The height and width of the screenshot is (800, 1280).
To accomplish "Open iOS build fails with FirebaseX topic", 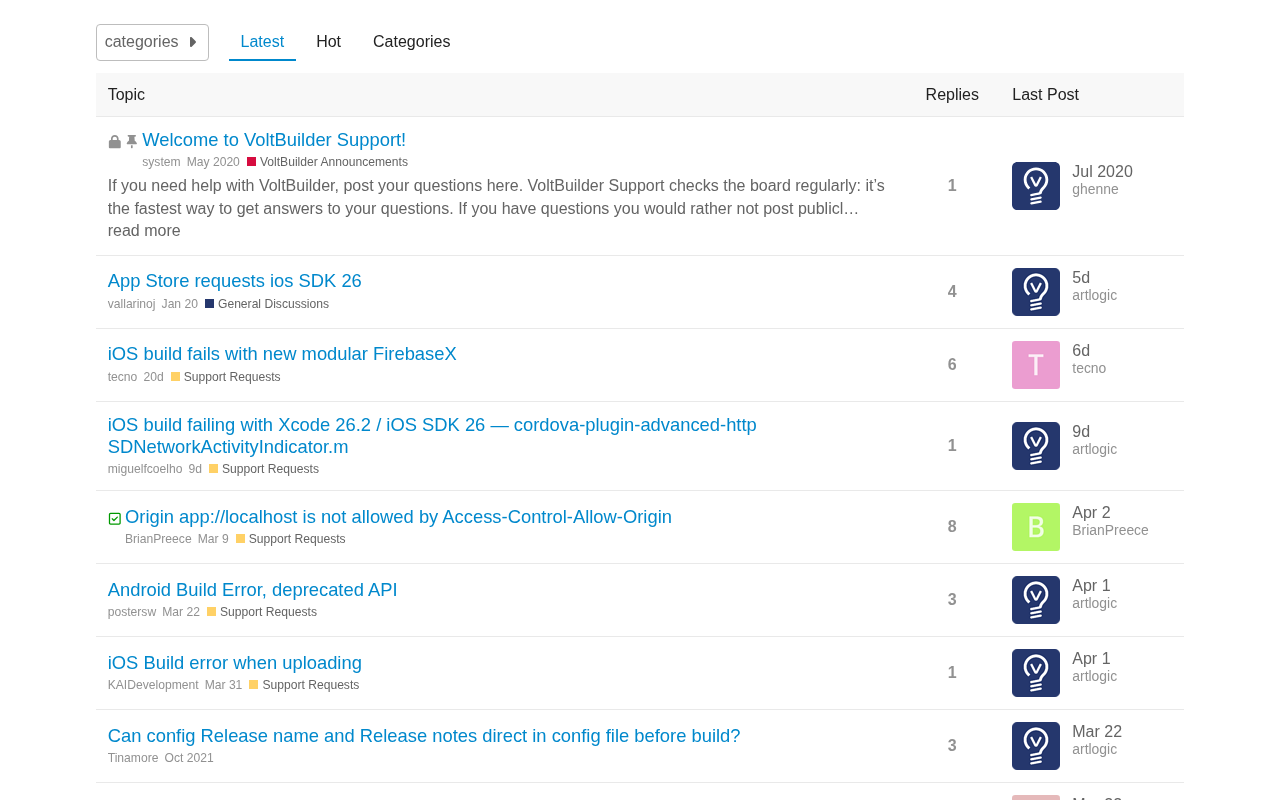I will click(x=282, y=354).
